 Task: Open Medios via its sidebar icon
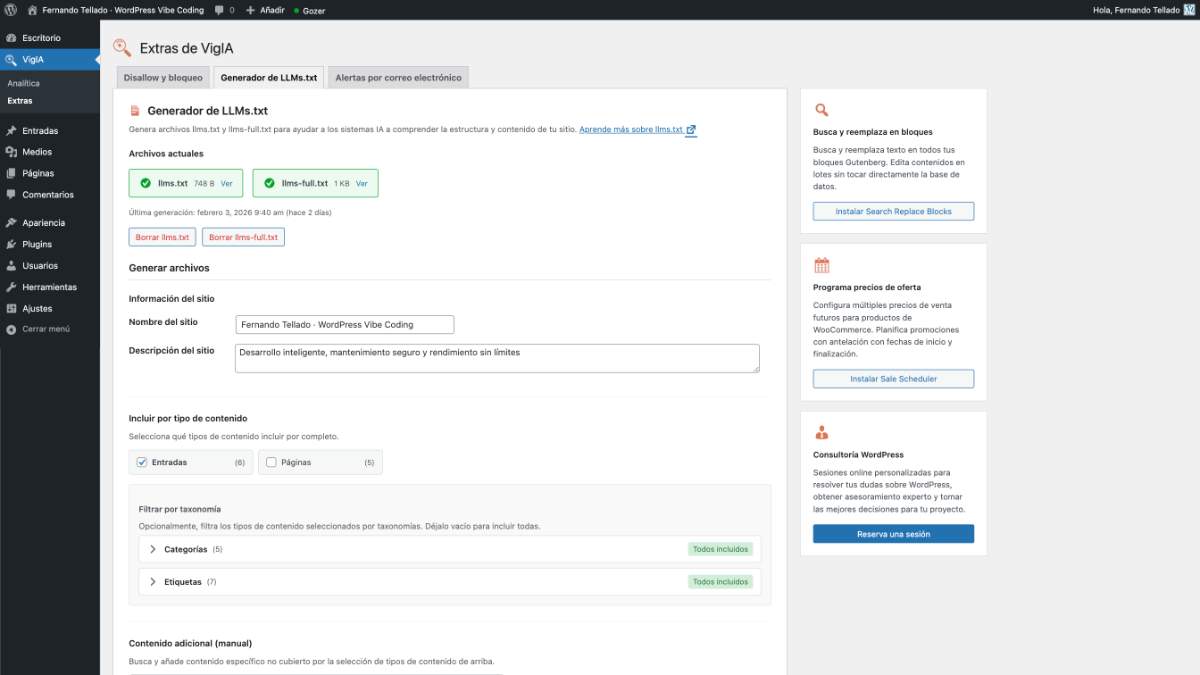11,152
